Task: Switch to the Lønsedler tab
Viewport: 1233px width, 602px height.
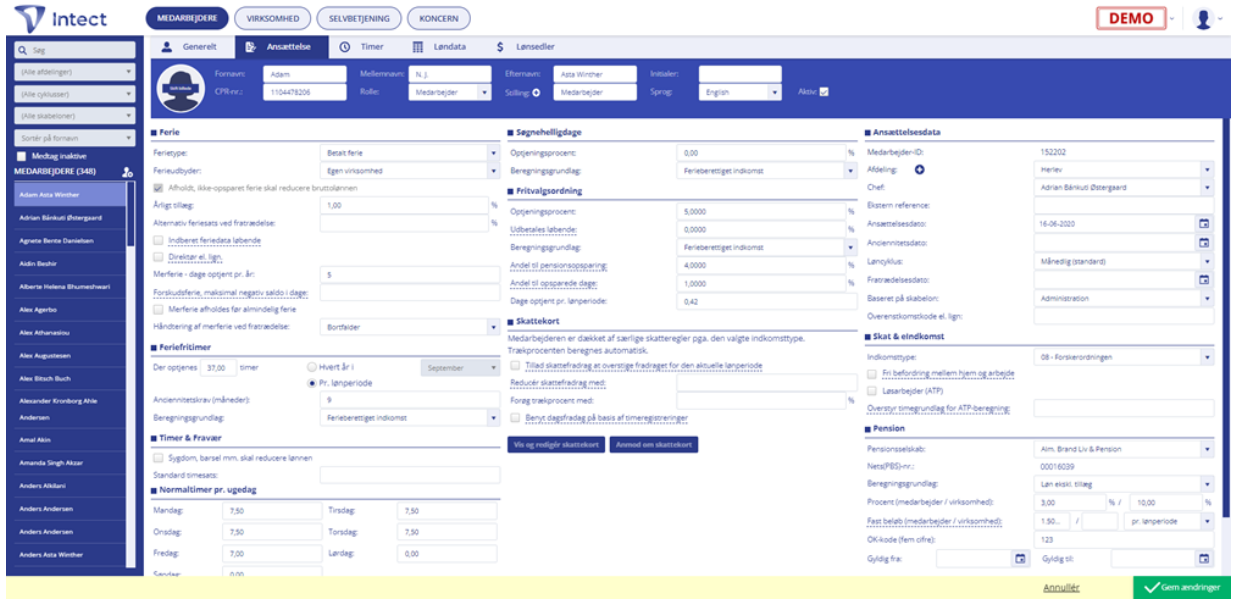Action: click(526, 46)
